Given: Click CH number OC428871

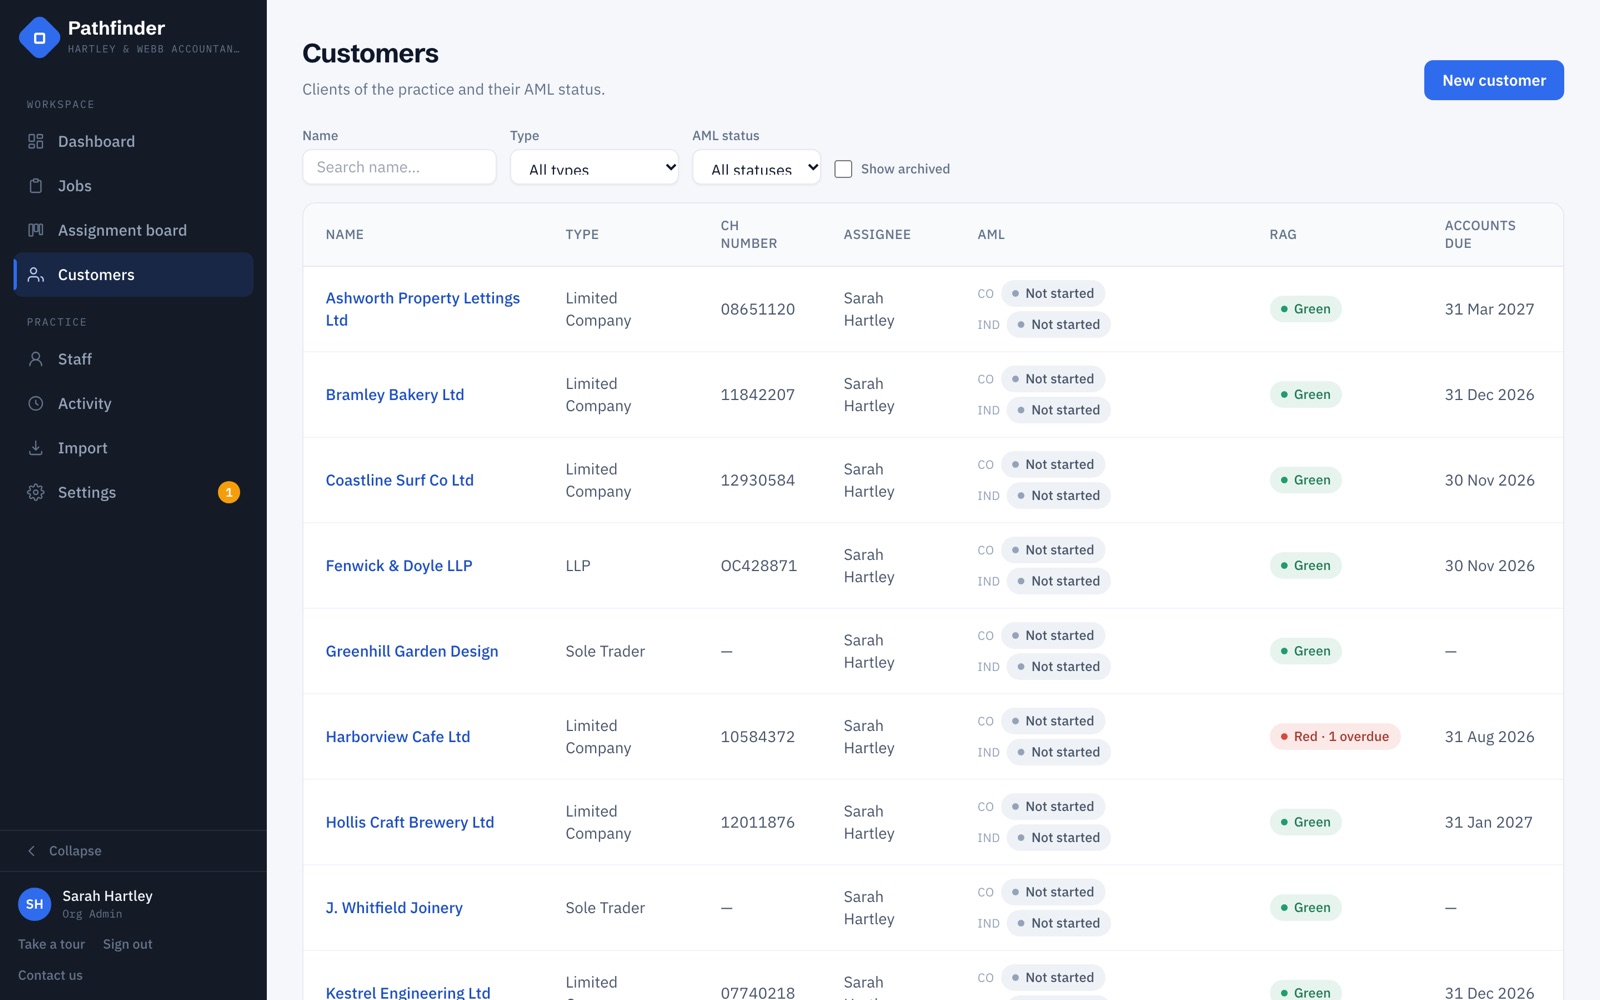Looking at the screenshot, I should [759, 566].
